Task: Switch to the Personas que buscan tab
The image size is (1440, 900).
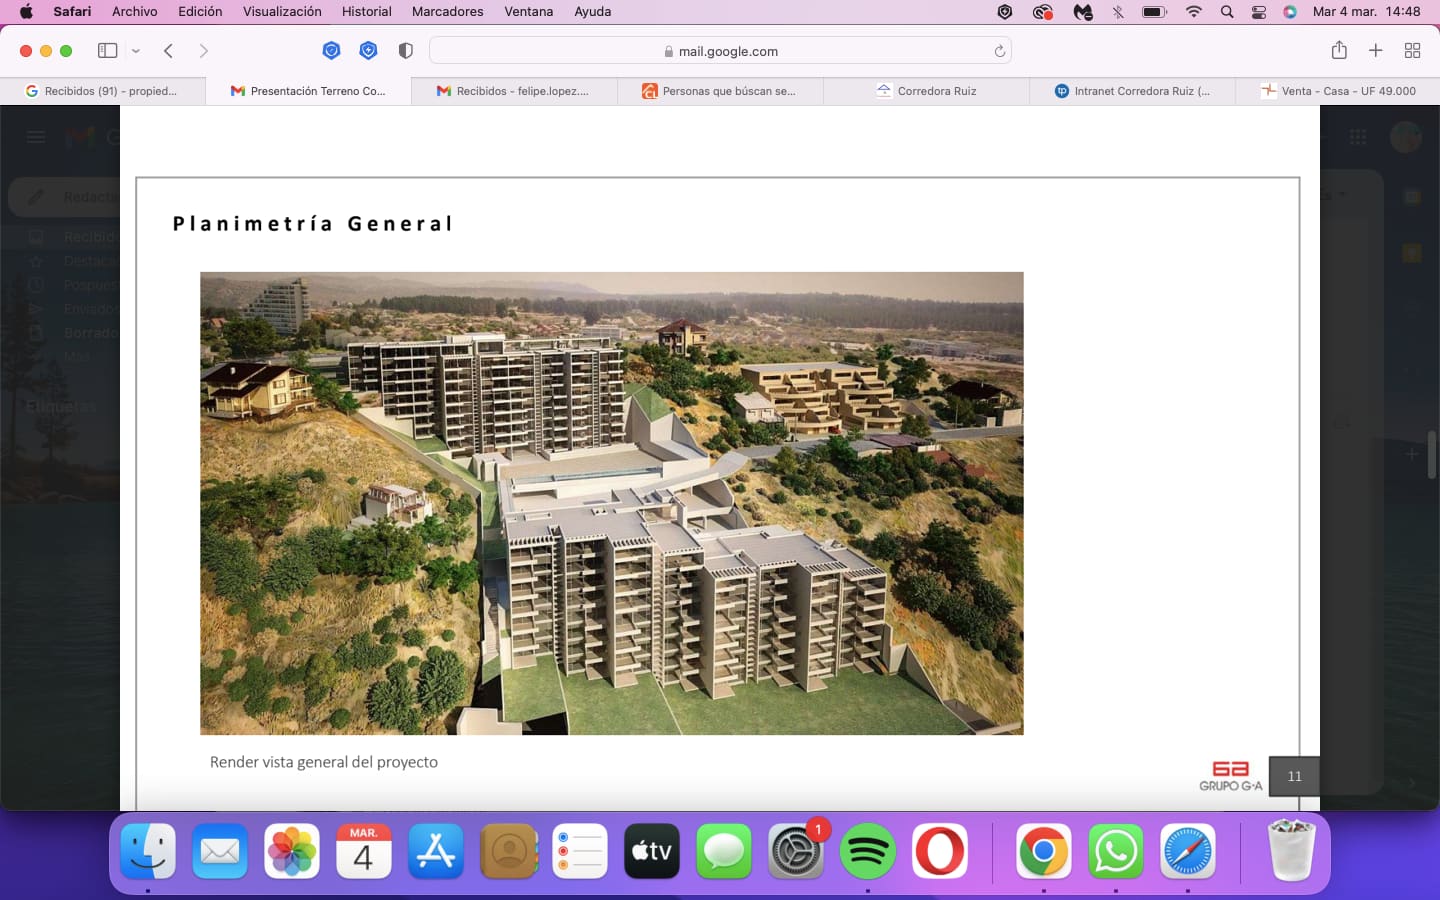Action: pyautogui.click(x=720, y=91)
